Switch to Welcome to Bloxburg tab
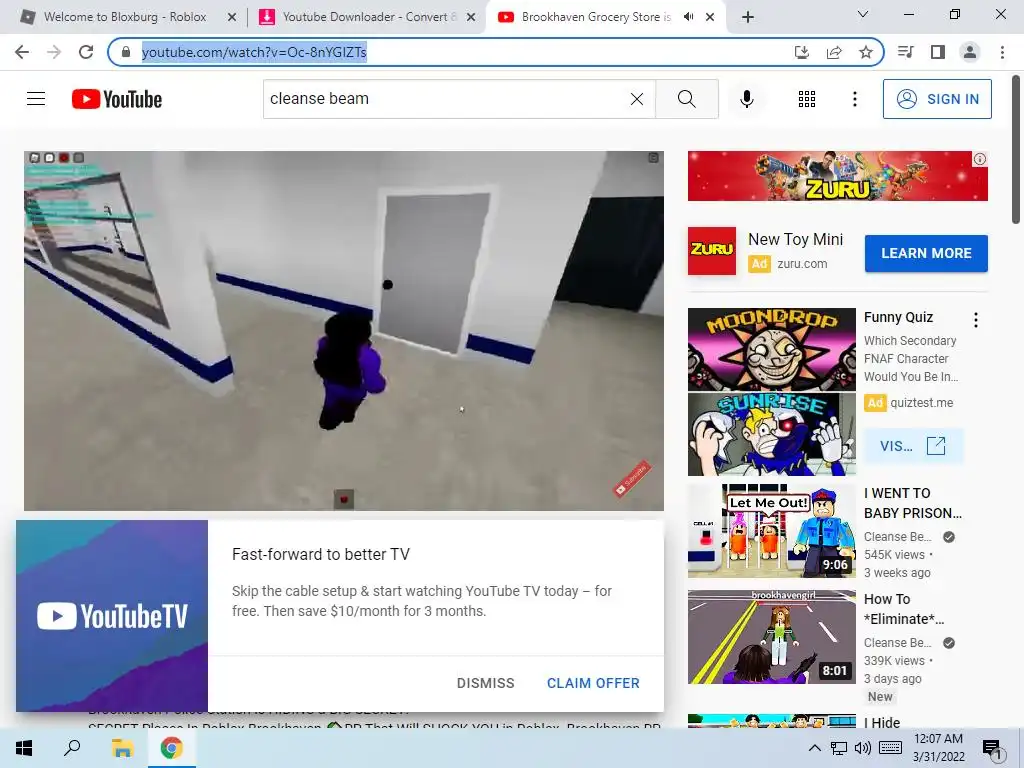This screenshot has height=768, width=1024. pyautogui.click(x=124, y=17)
